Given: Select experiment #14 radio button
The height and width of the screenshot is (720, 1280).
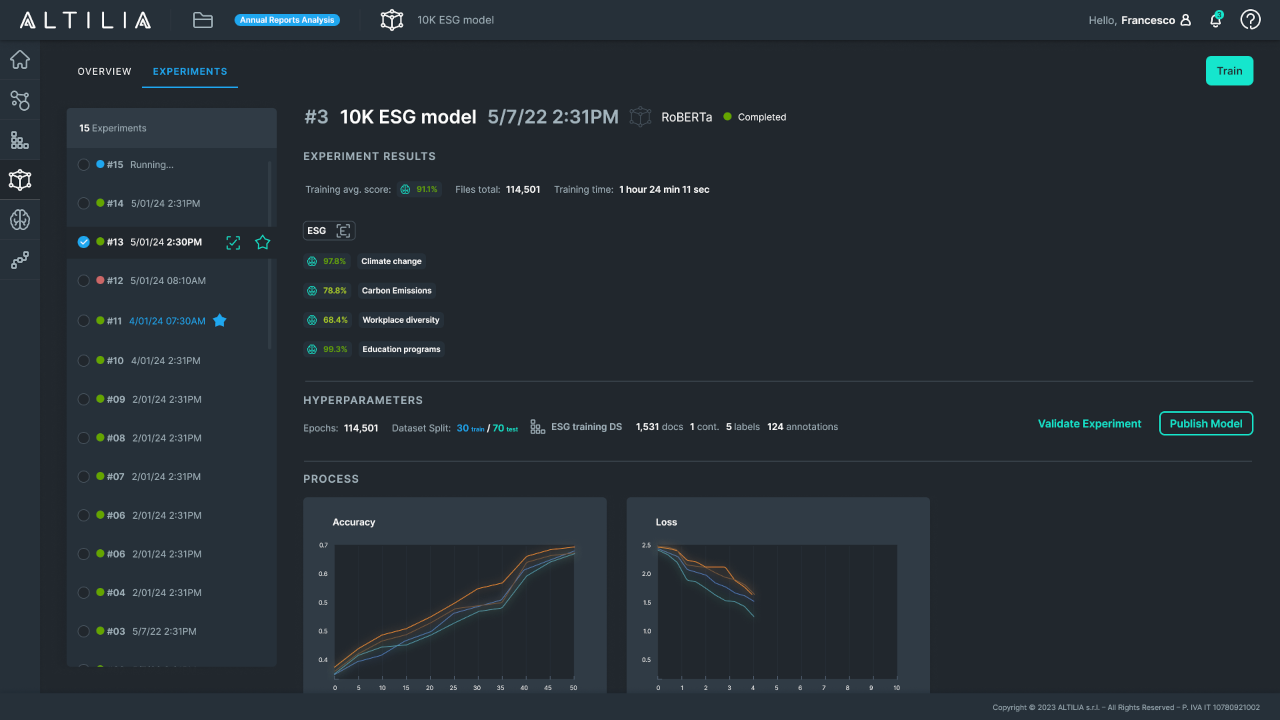Looking at the screenshot, I should click(x=84, y=203).
